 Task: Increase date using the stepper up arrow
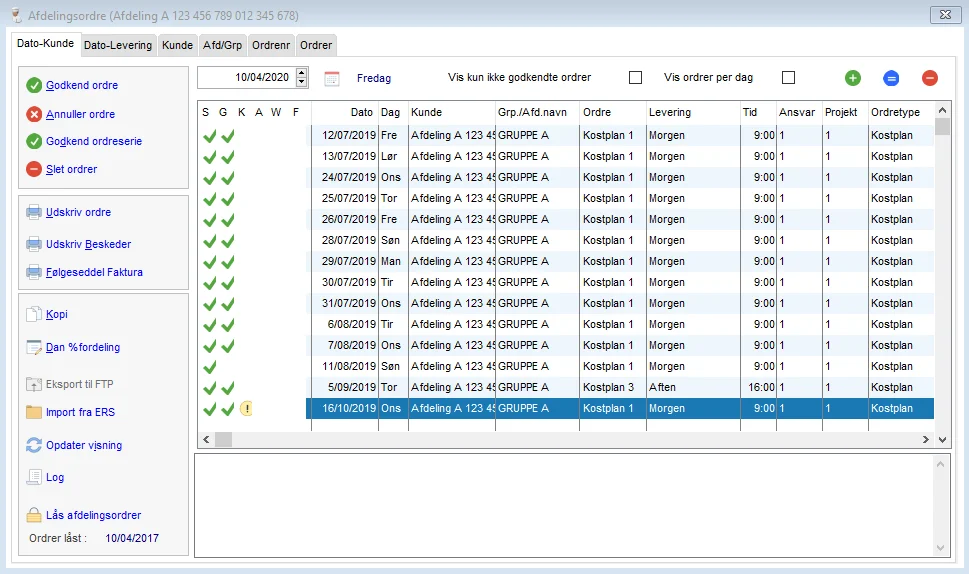[302, 73]
